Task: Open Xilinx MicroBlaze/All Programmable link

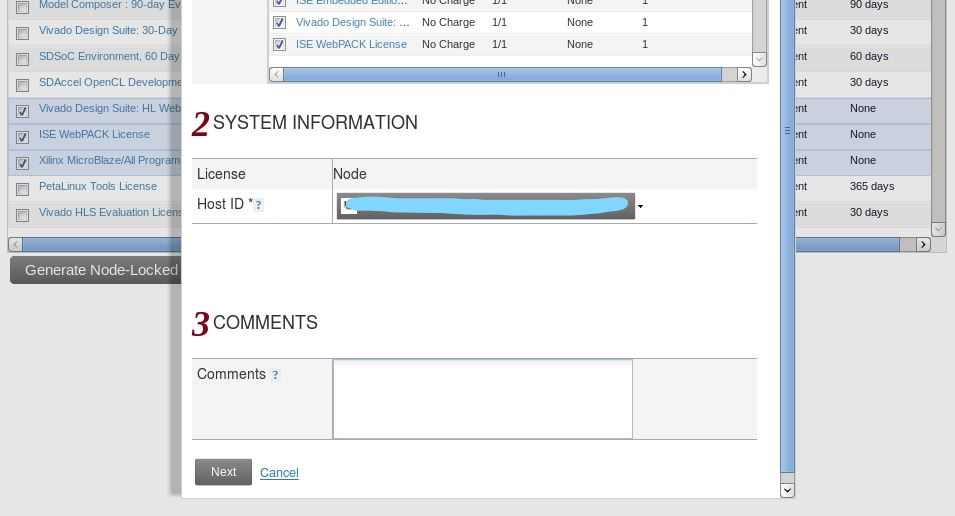Action: tap(110, 160)
